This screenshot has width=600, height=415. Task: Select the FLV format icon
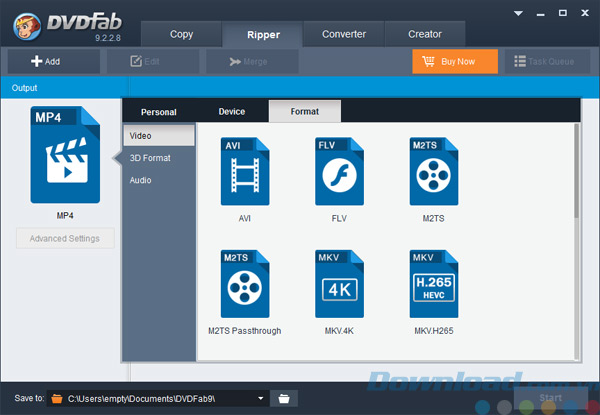(x=339, y=171)
